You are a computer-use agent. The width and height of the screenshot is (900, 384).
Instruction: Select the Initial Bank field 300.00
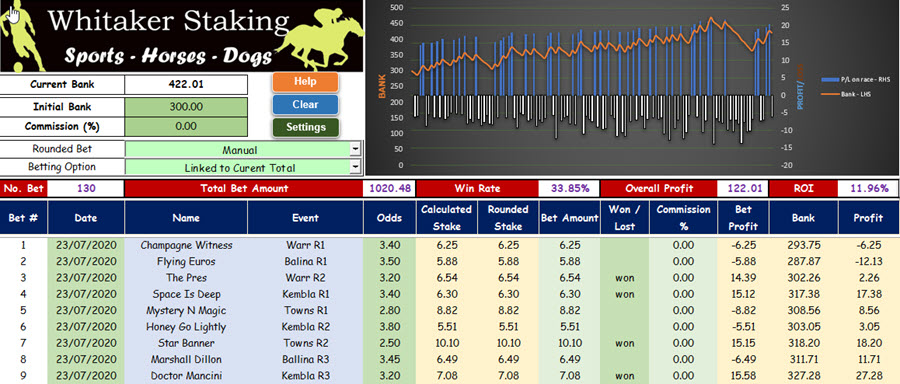point(186,107)
